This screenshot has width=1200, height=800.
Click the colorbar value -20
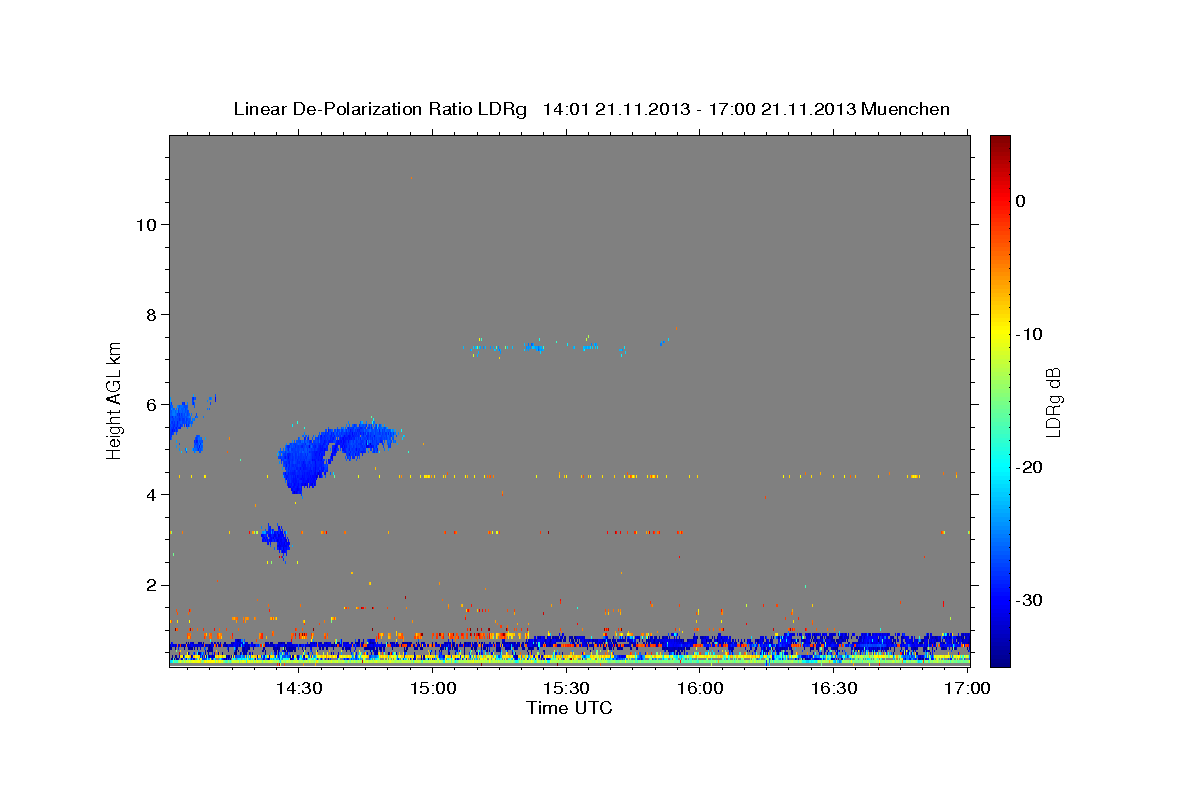tap(1030, 467)
